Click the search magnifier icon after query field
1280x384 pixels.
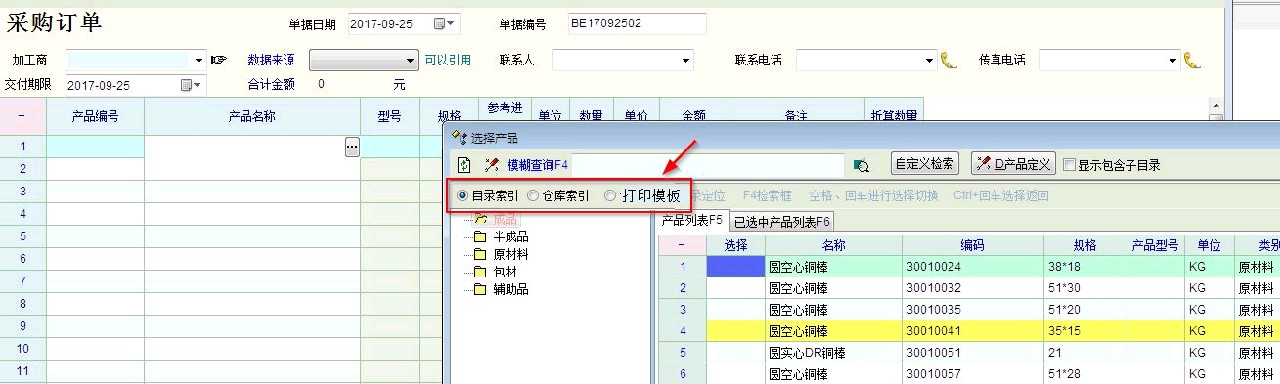point(861,165)
